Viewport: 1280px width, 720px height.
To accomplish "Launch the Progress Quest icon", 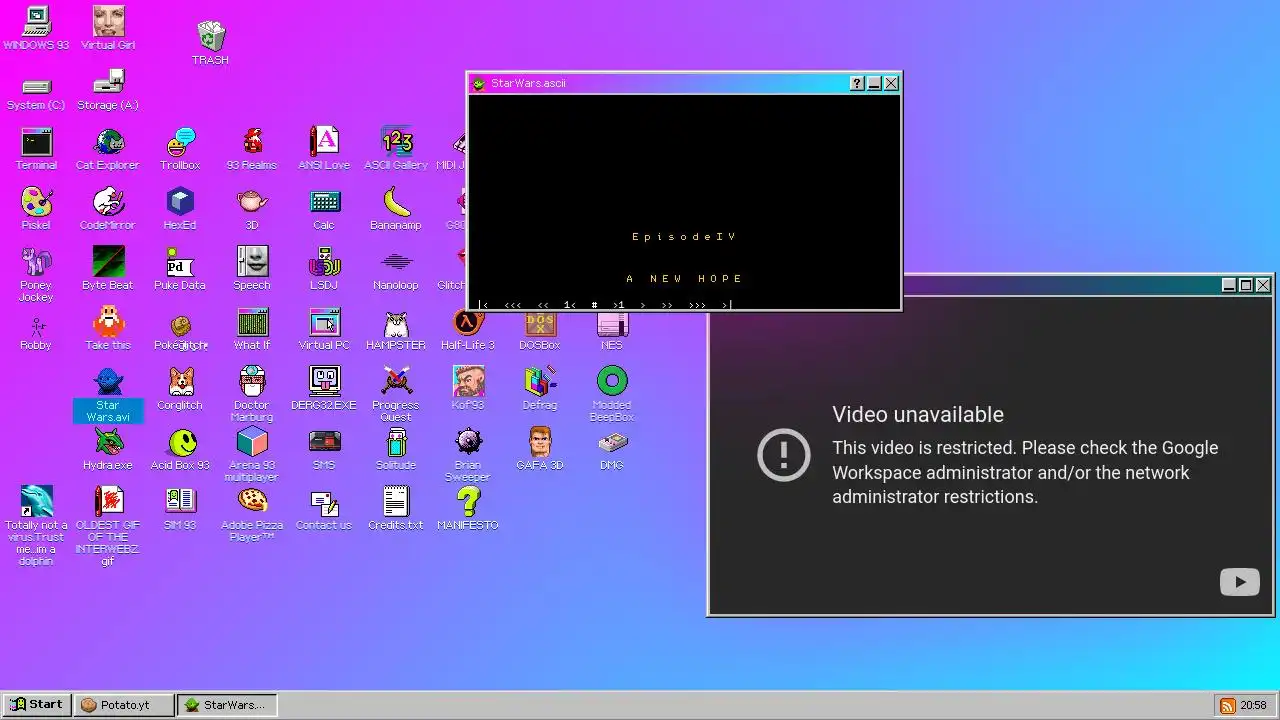I will pos(396,395).
